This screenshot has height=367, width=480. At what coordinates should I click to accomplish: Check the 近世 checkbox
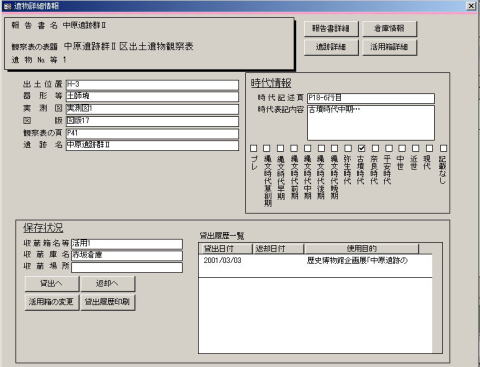[x=415, y=148]
